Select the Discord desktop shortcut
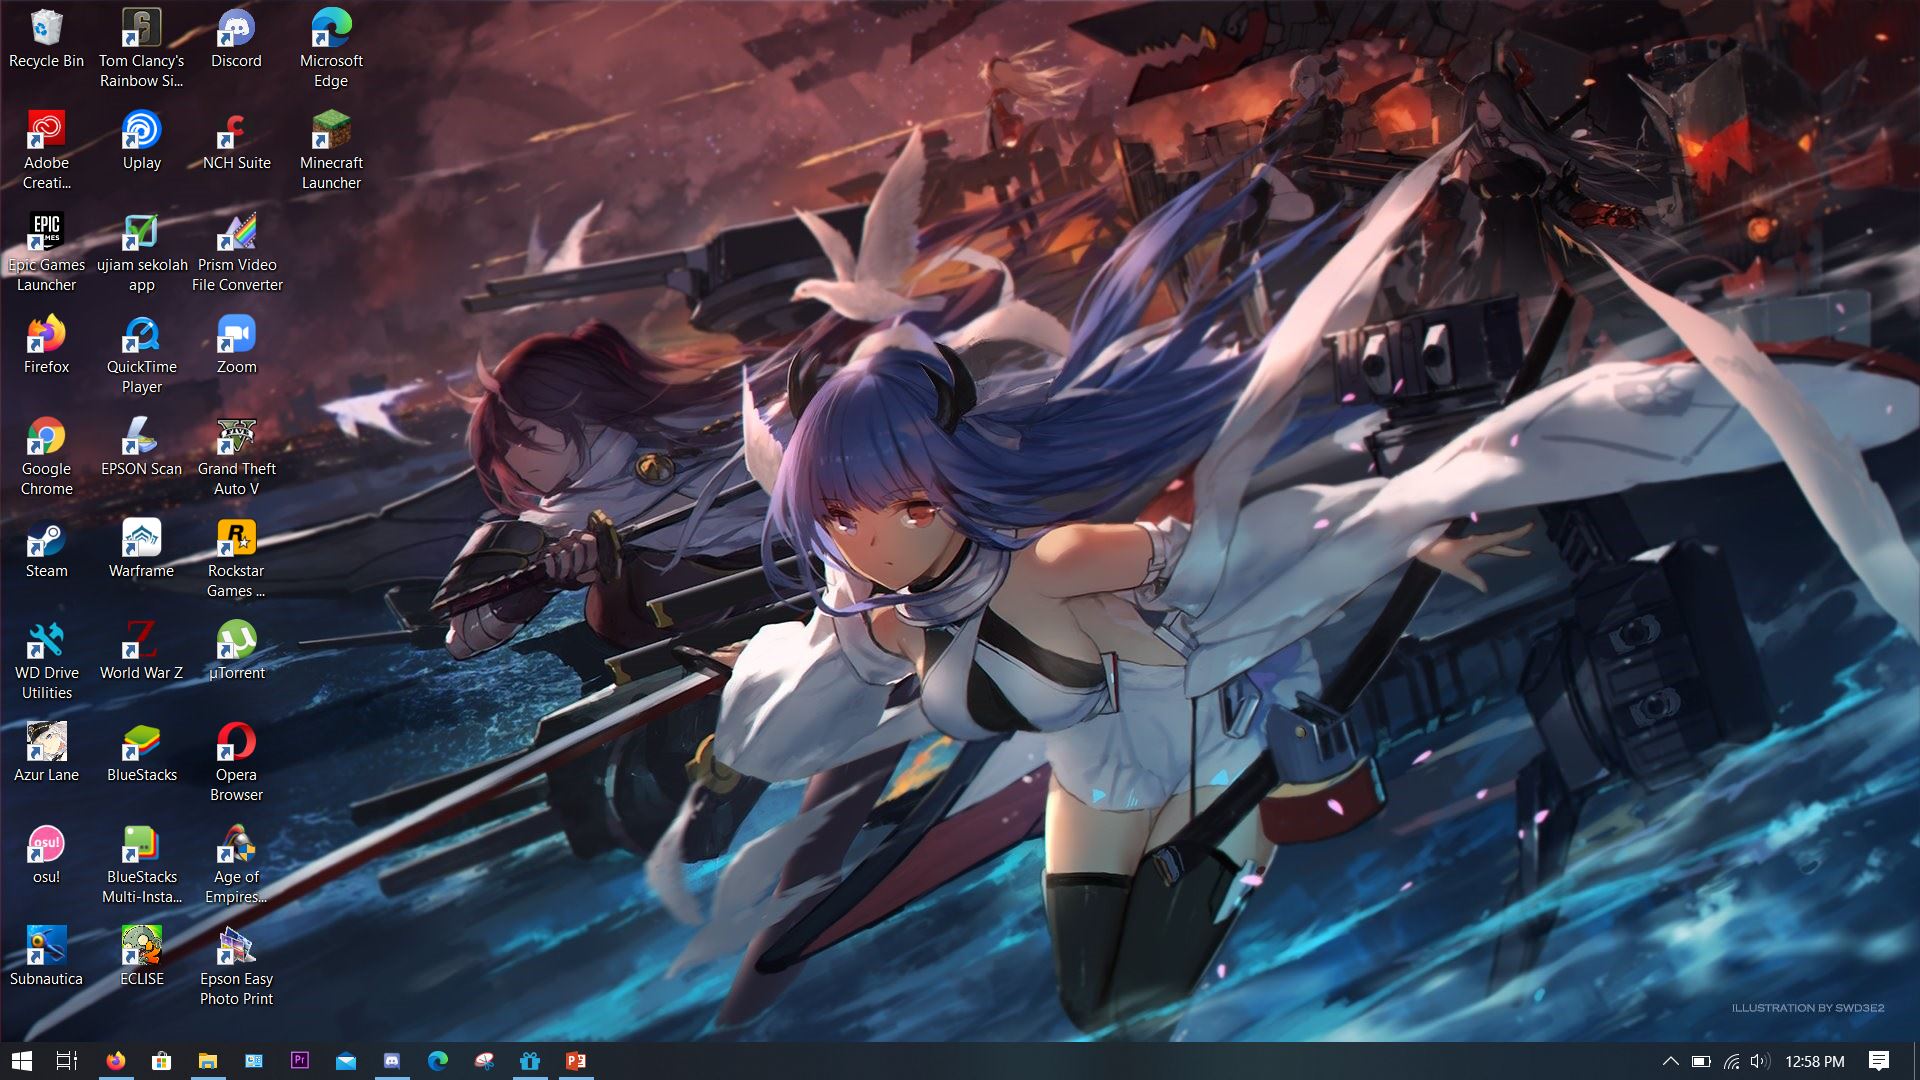 coord(236,40)
